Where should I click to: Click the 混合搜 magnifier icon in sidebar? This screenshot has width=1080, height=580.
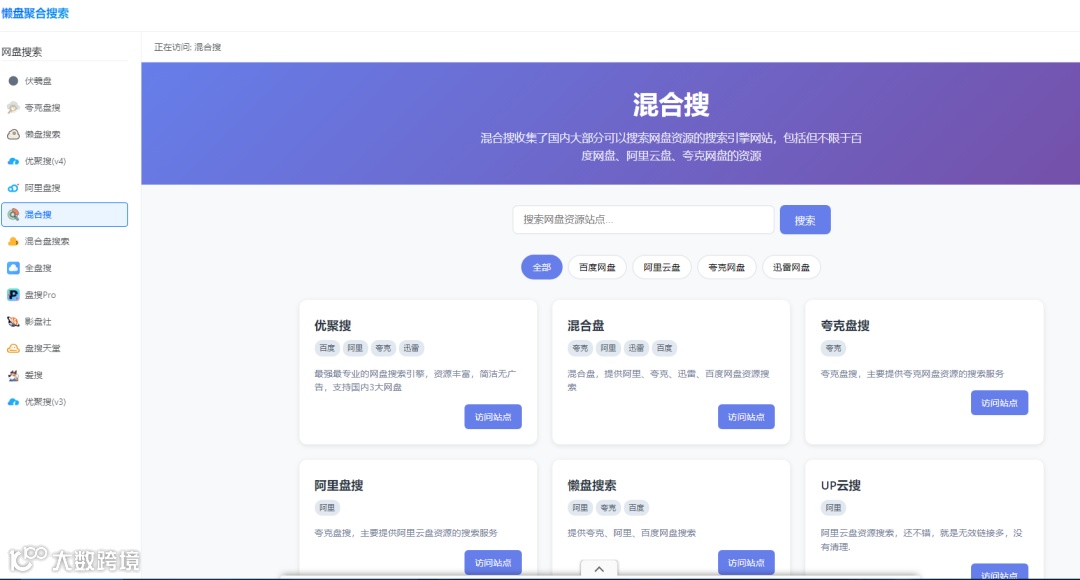click(x=13, y=215)
